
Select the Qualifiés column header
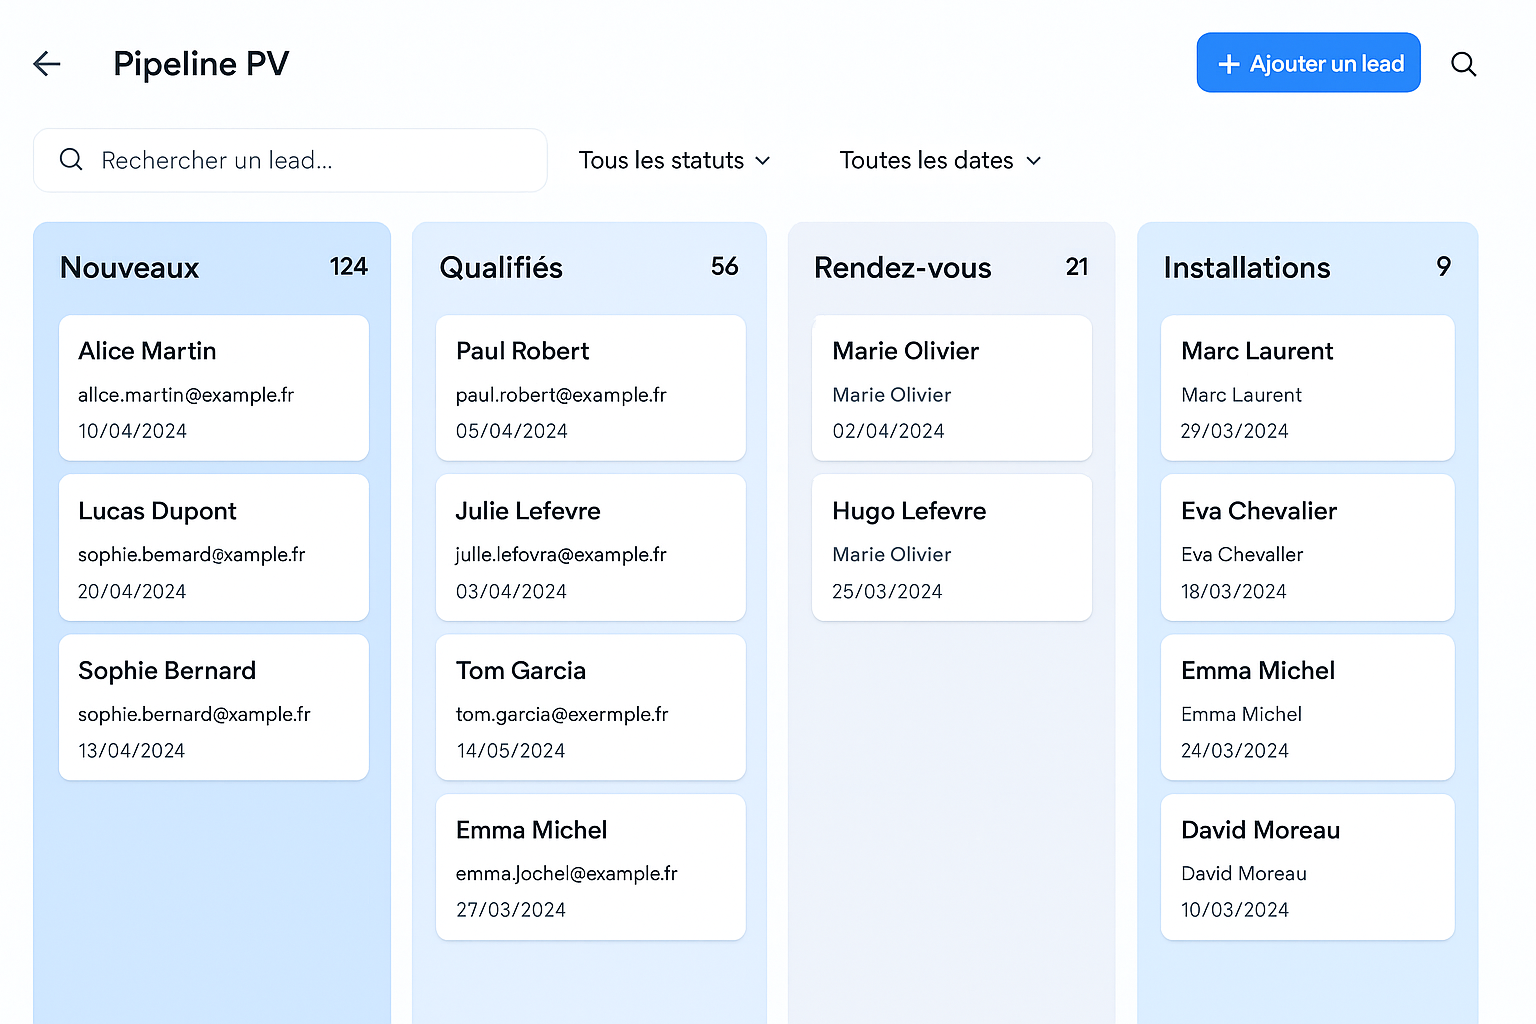click(501, 268)
